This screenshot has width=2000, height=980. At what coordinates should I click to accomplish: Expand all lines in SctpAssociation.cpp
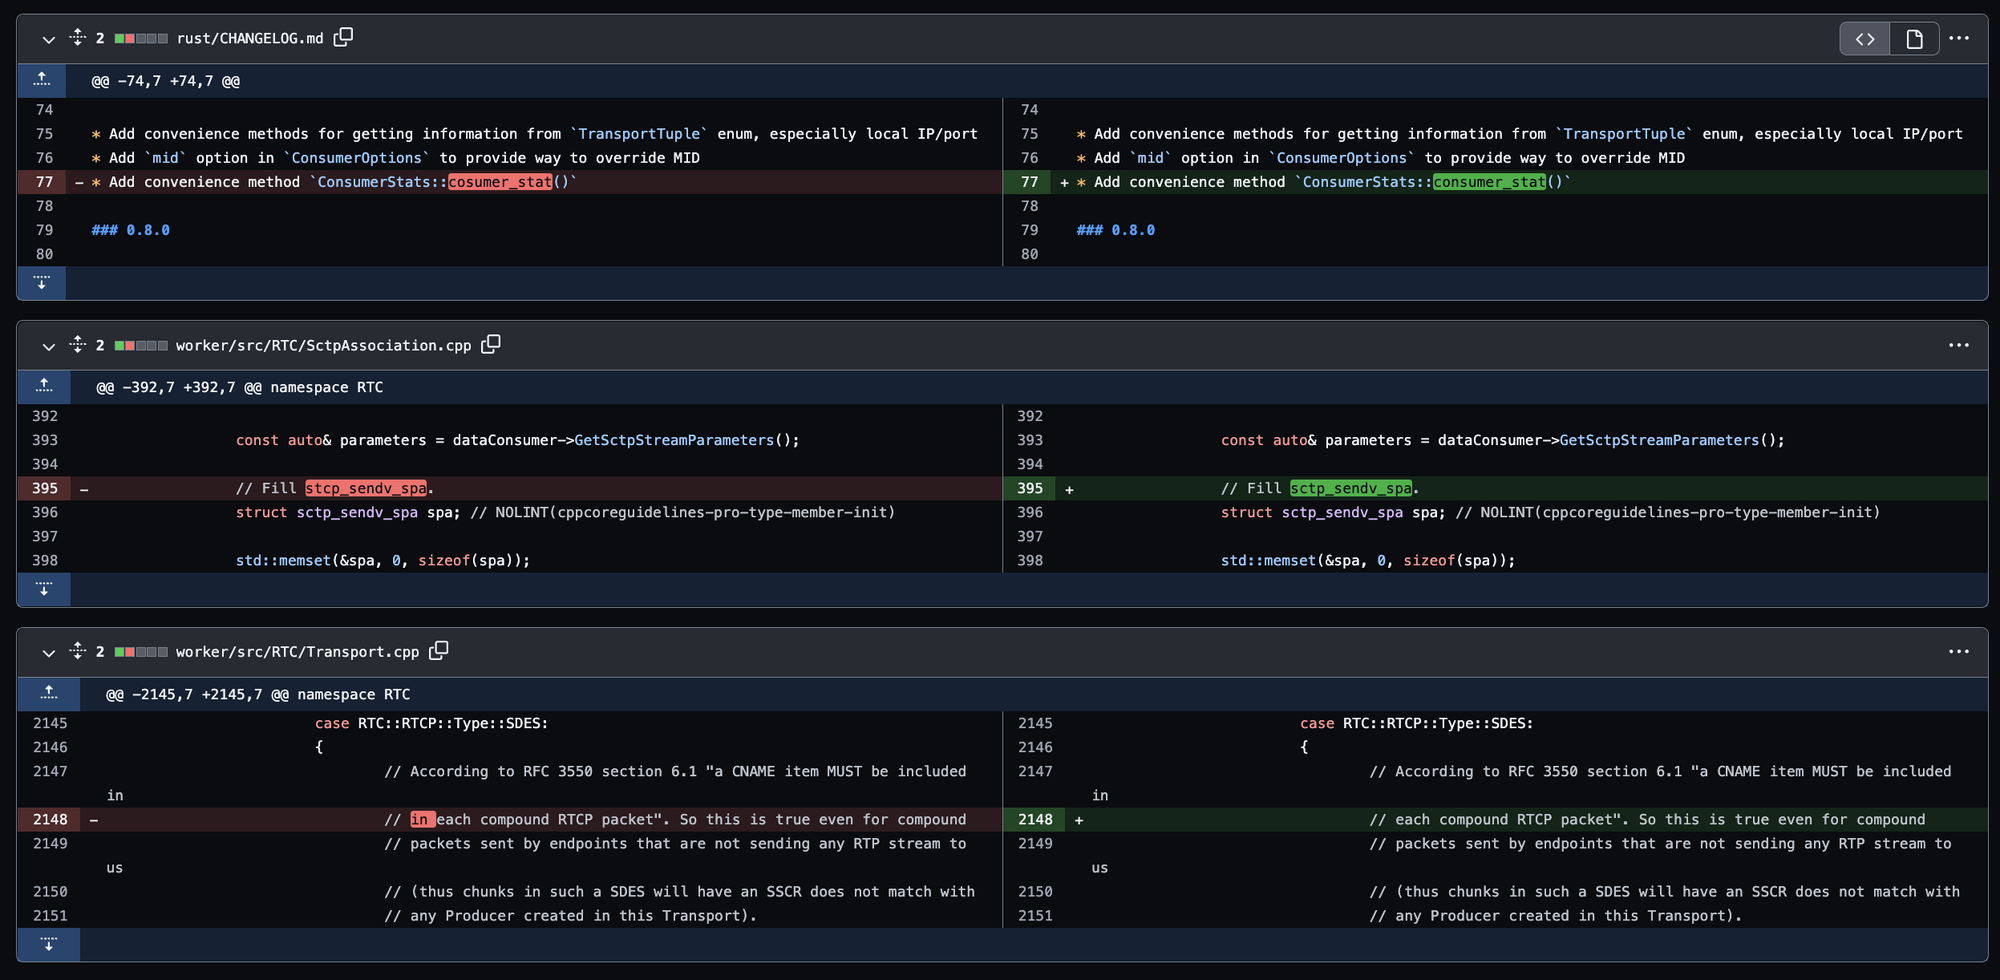[x=78, y=345]
